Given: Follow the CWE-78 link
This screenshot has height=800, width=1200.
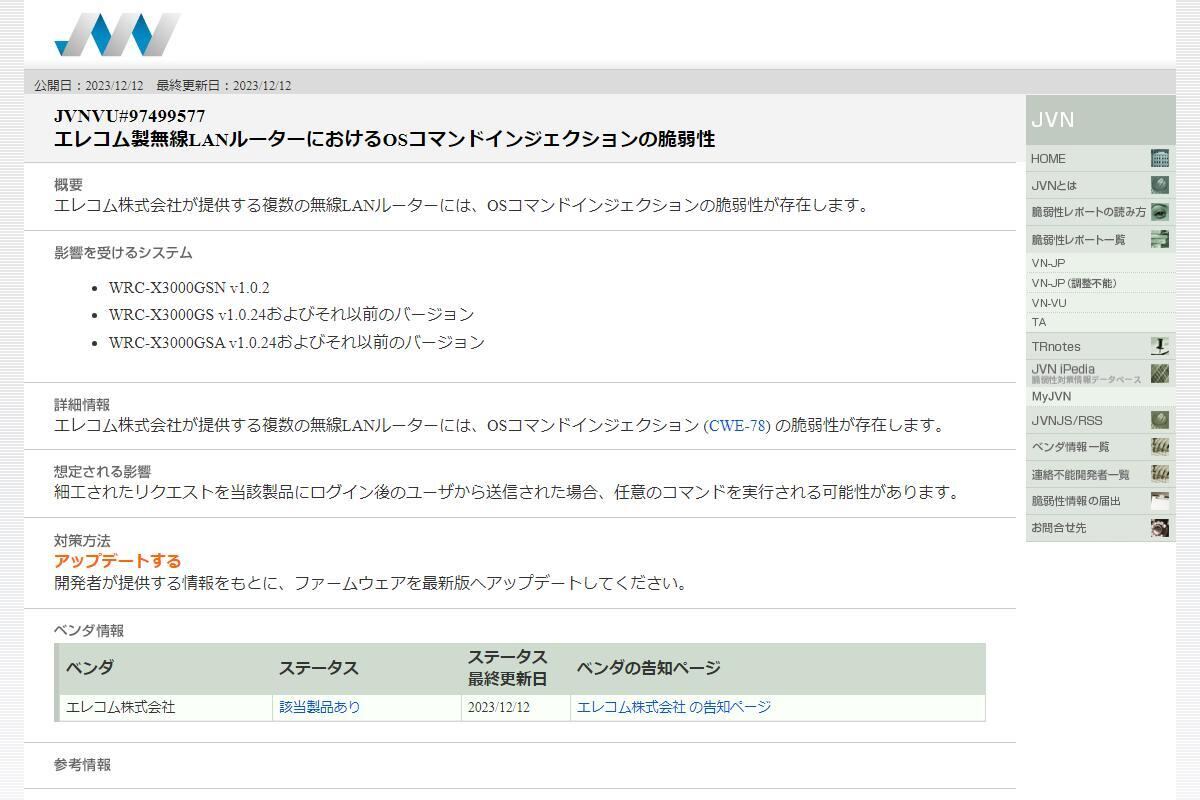Looking at the screenshot, I should tap(739, 425).
